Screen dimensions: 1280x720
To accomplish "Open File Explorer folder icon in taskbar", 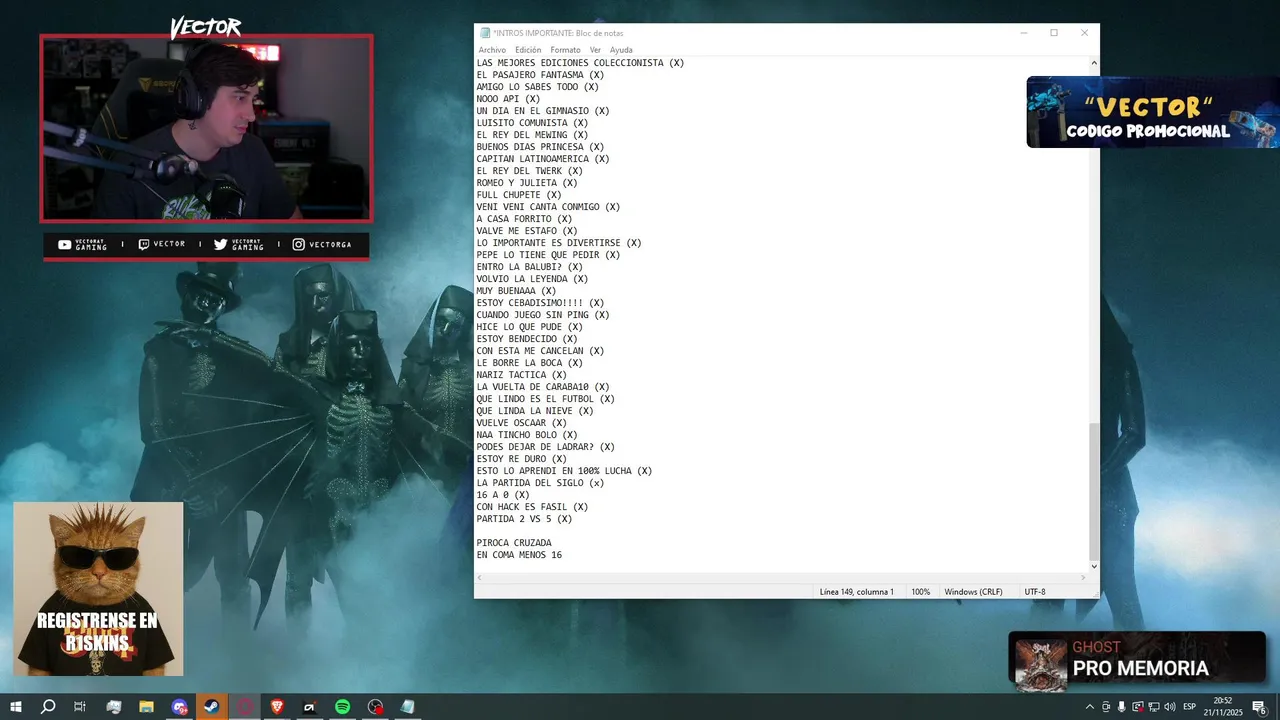I will (x=146, y=707).
